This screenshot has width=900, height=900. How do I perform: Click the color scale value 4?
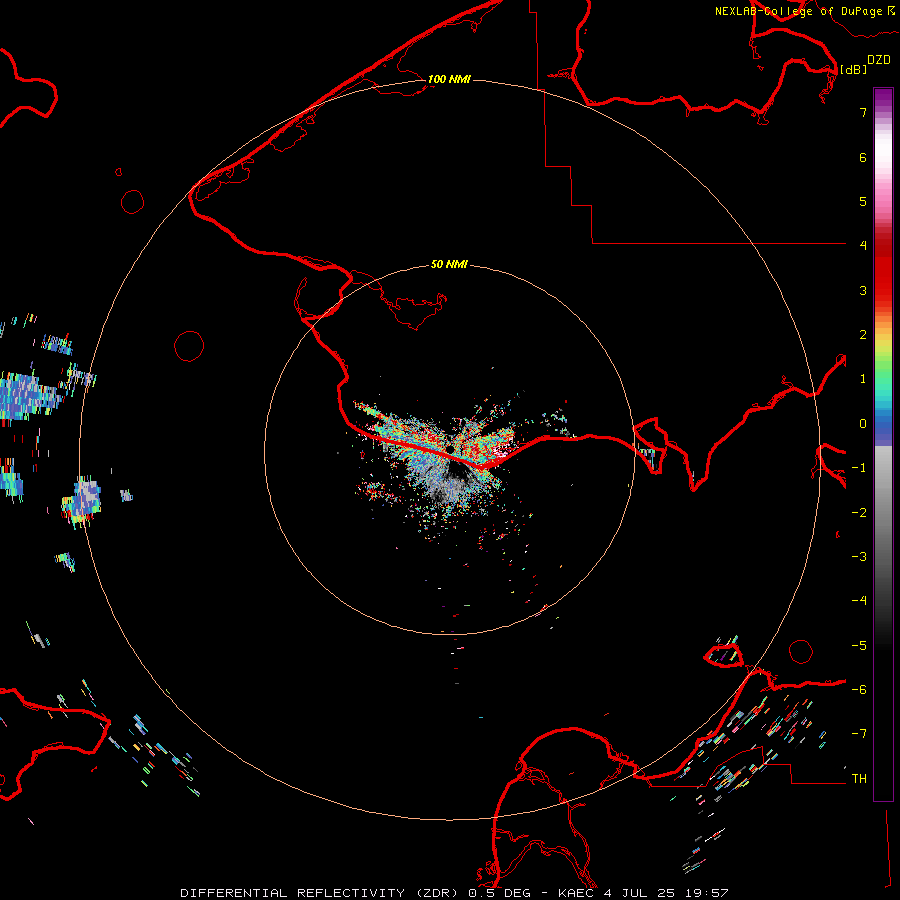click(x=863, y=246)
